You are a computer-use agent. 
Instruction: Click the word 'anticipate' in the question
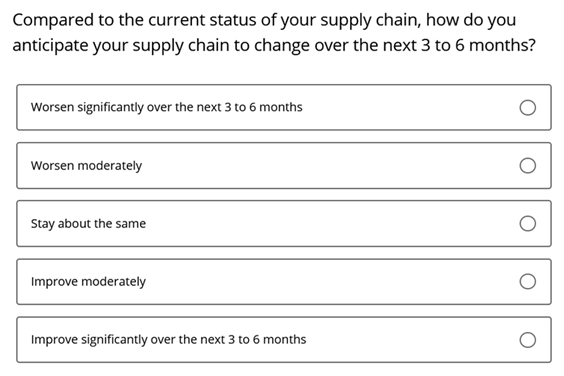pyautogui.click(x=50, y=46)
